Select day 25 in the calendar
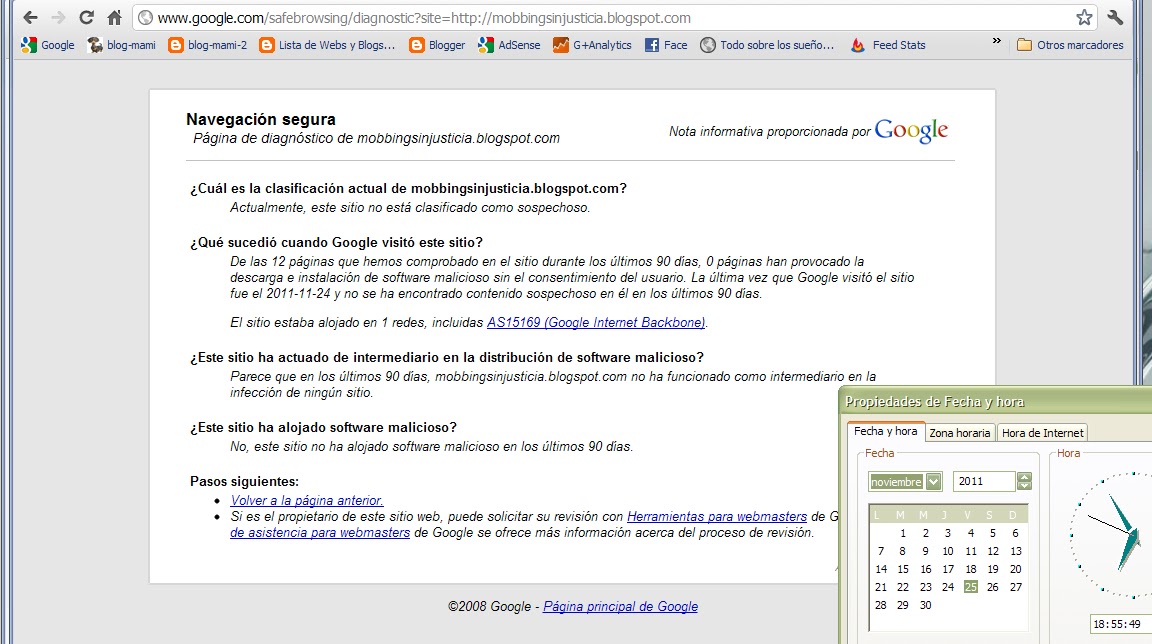The height and width of the screenshot is (644, 1152). [971, 587]
